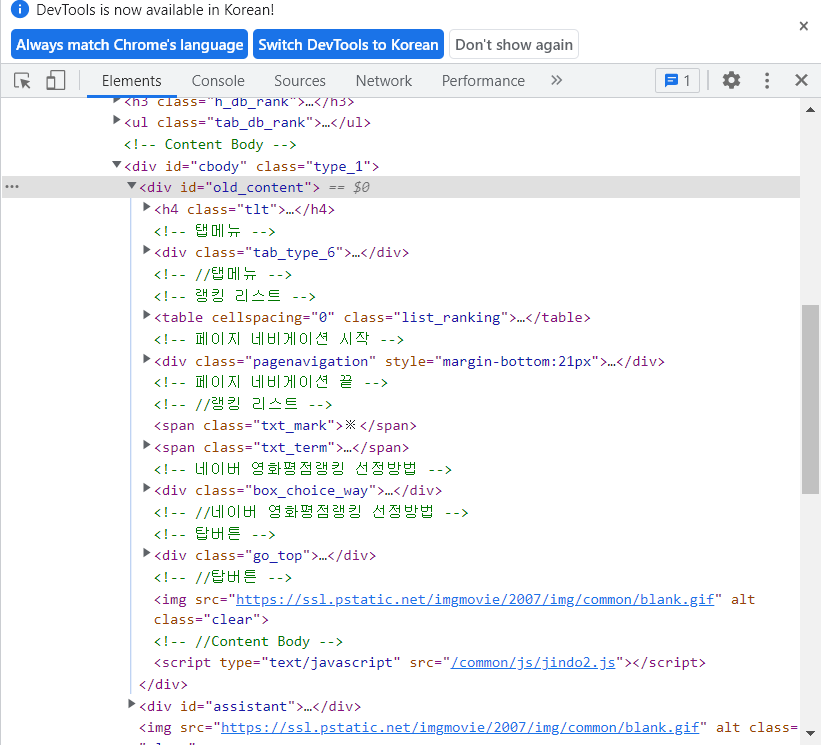Open ellipsis actions beside old_content row
Viewport: 821px width, 745px height.
pos(12,187)
